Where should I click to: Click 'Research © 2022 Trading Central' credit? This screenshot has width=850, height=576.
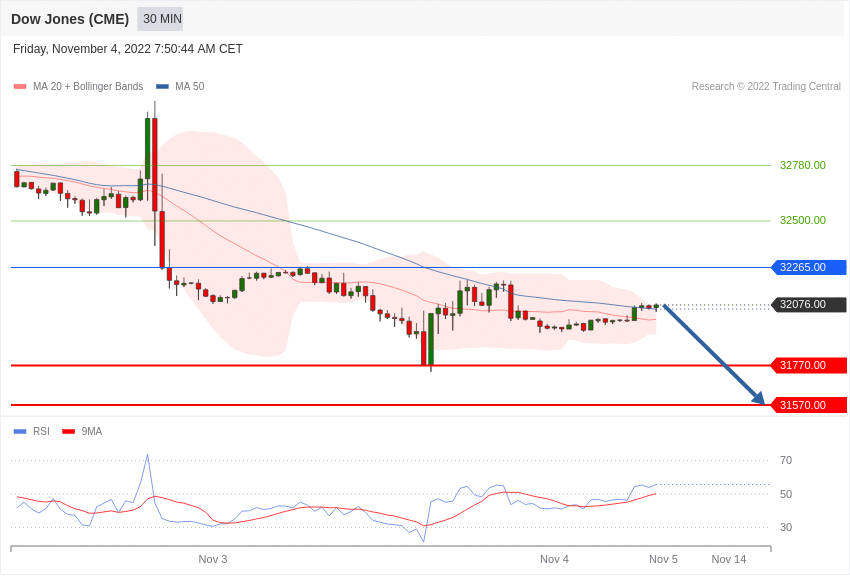tap(766, 86)
